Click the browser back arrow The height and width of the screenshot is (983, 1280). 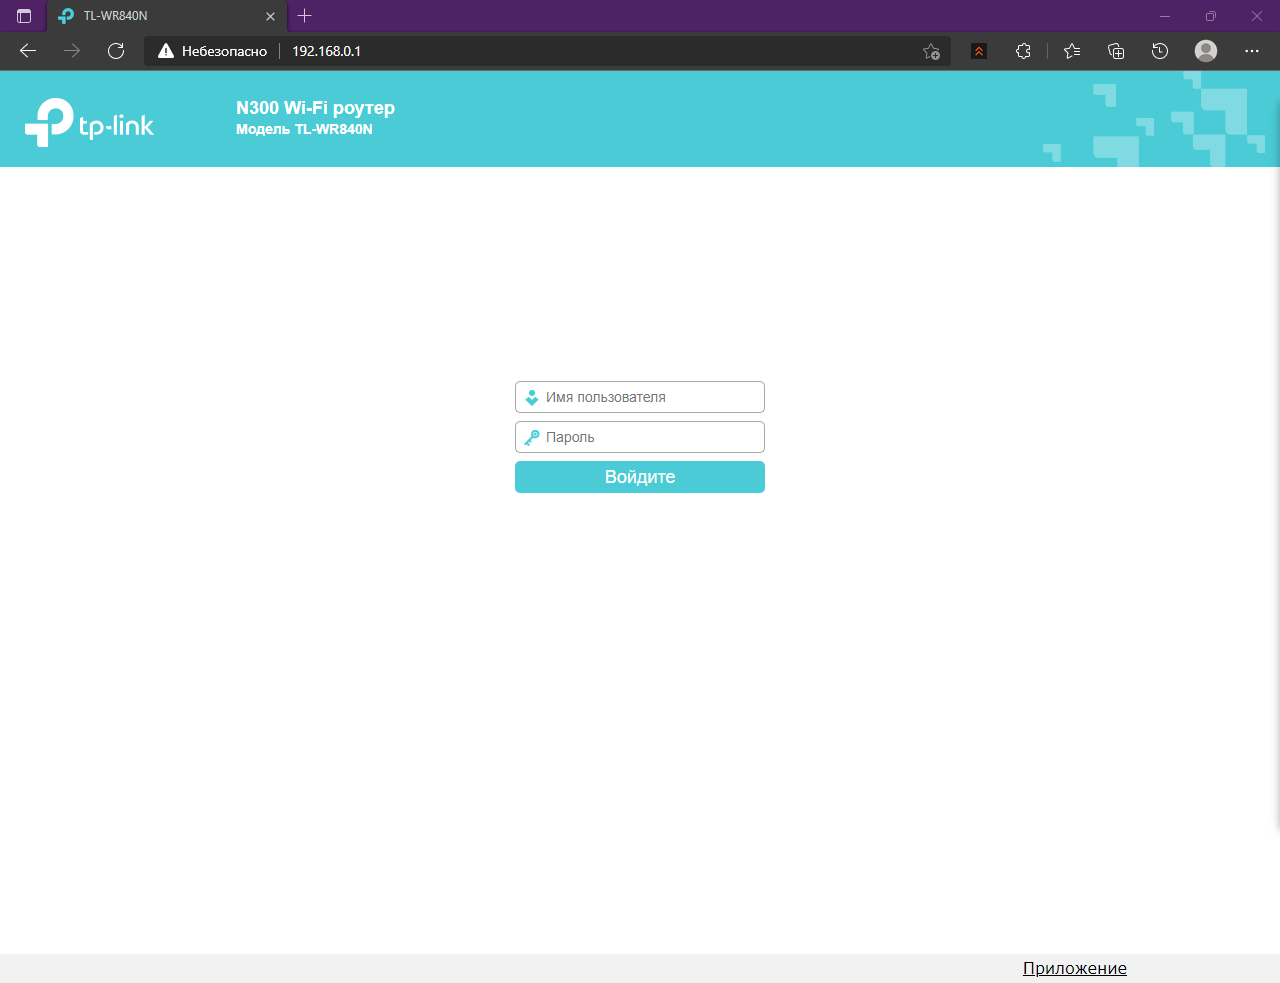click(x=28, y=51)
